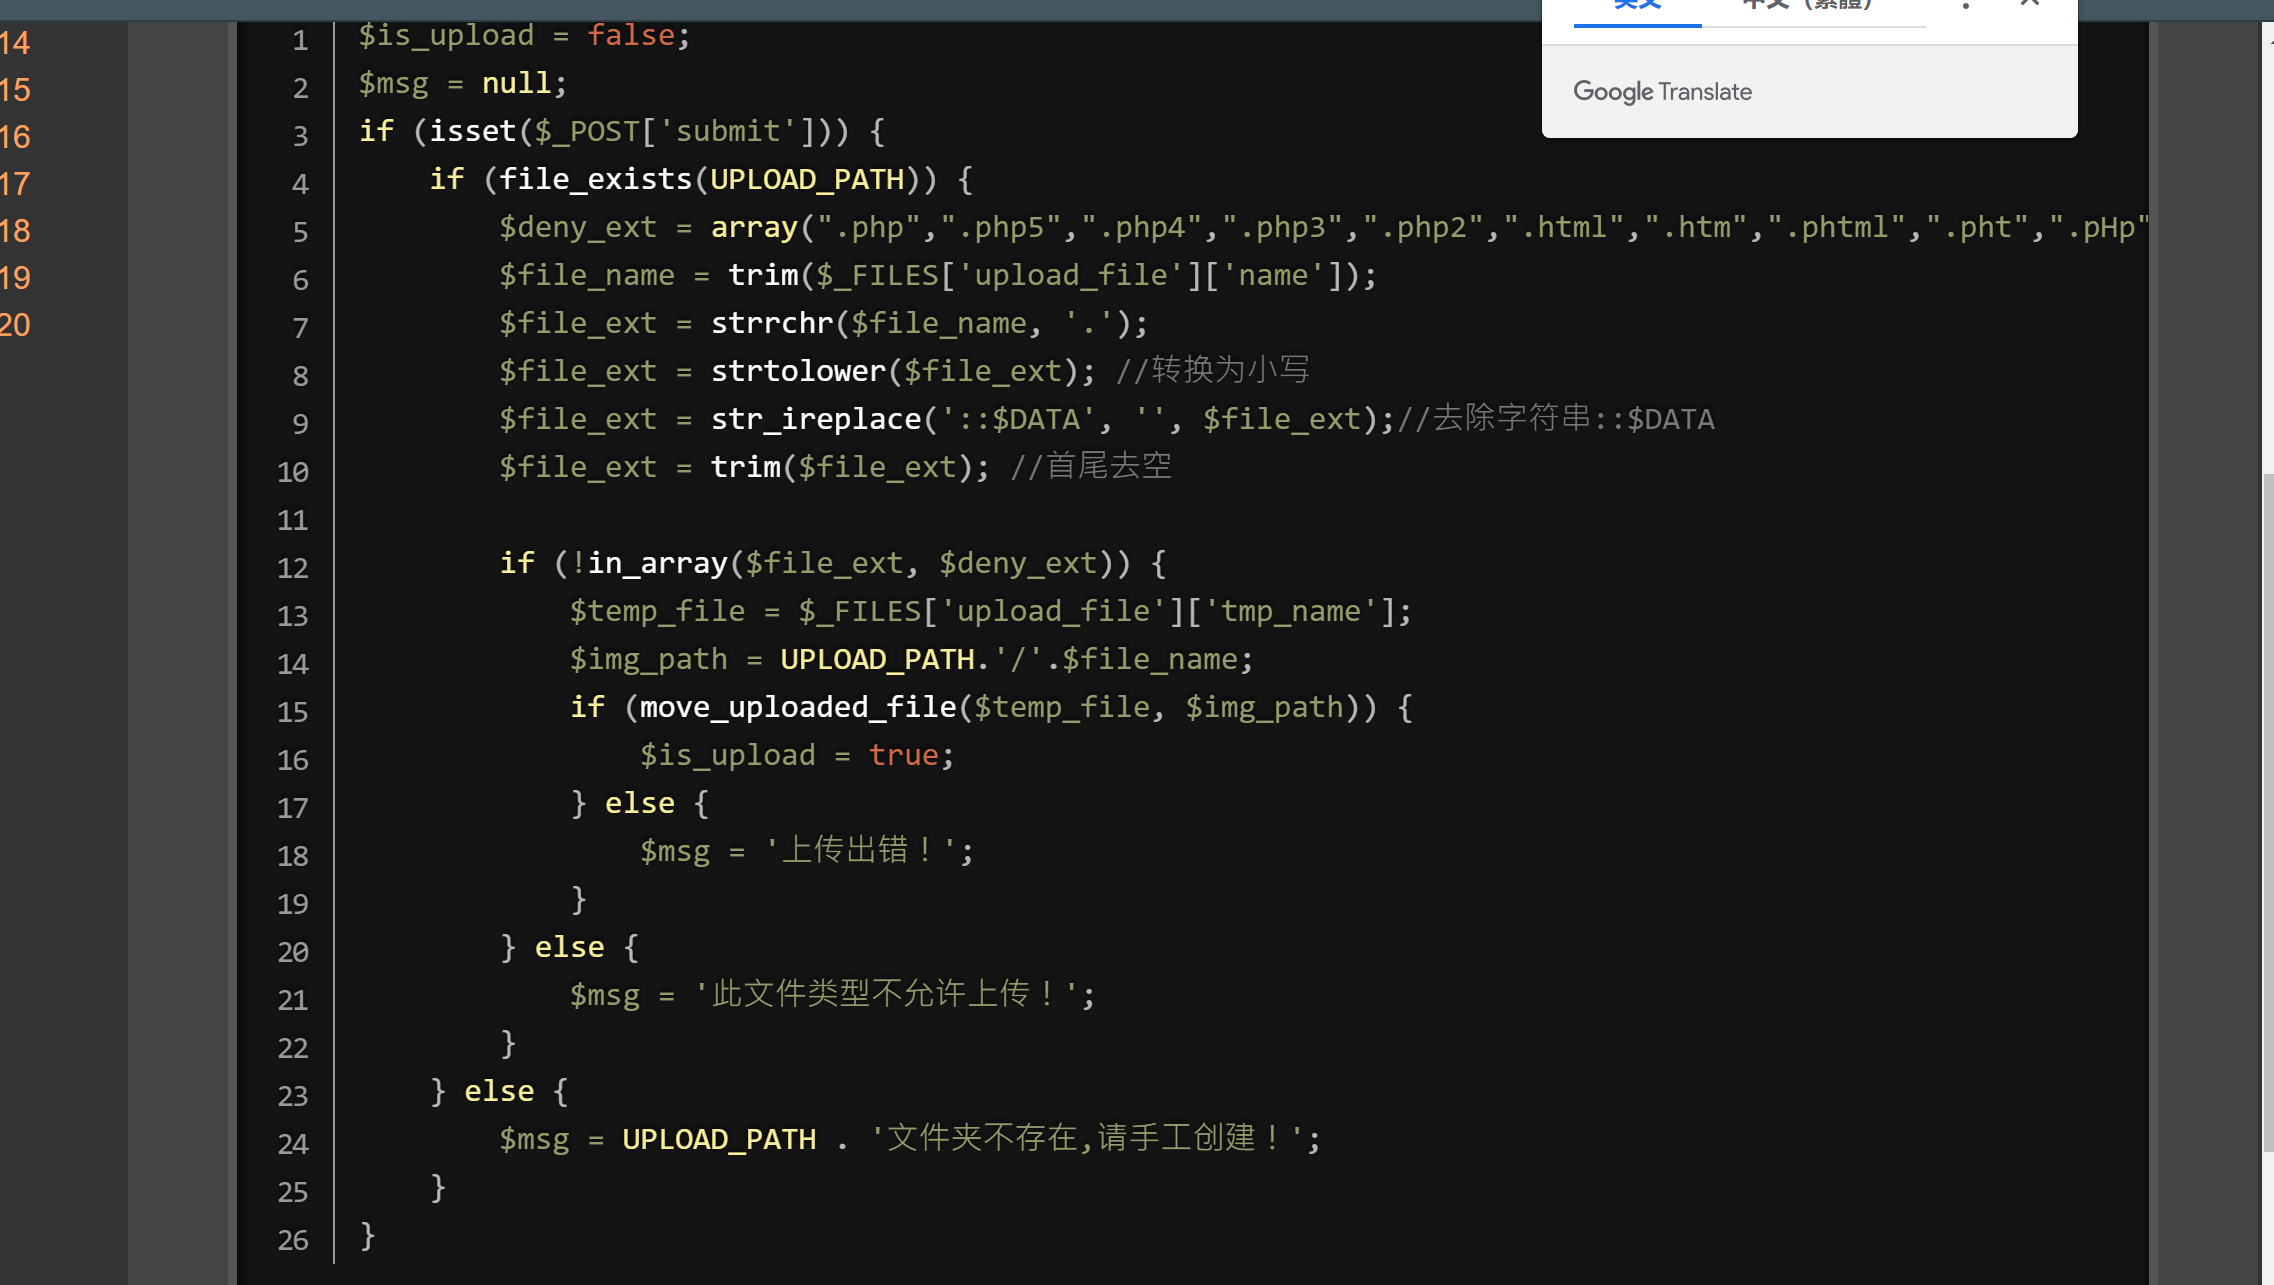Screen dimensions: 2274x1285
Task: Click 'move_uploaded_file' function name
Action: (x=798, y=708)
